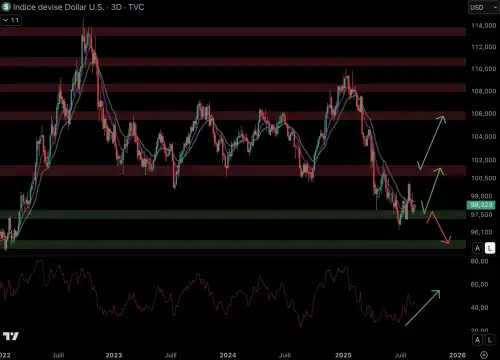Screen dimensions: 500x360
Task: Open chart settings gear icon on time axis
Action: 484,355
